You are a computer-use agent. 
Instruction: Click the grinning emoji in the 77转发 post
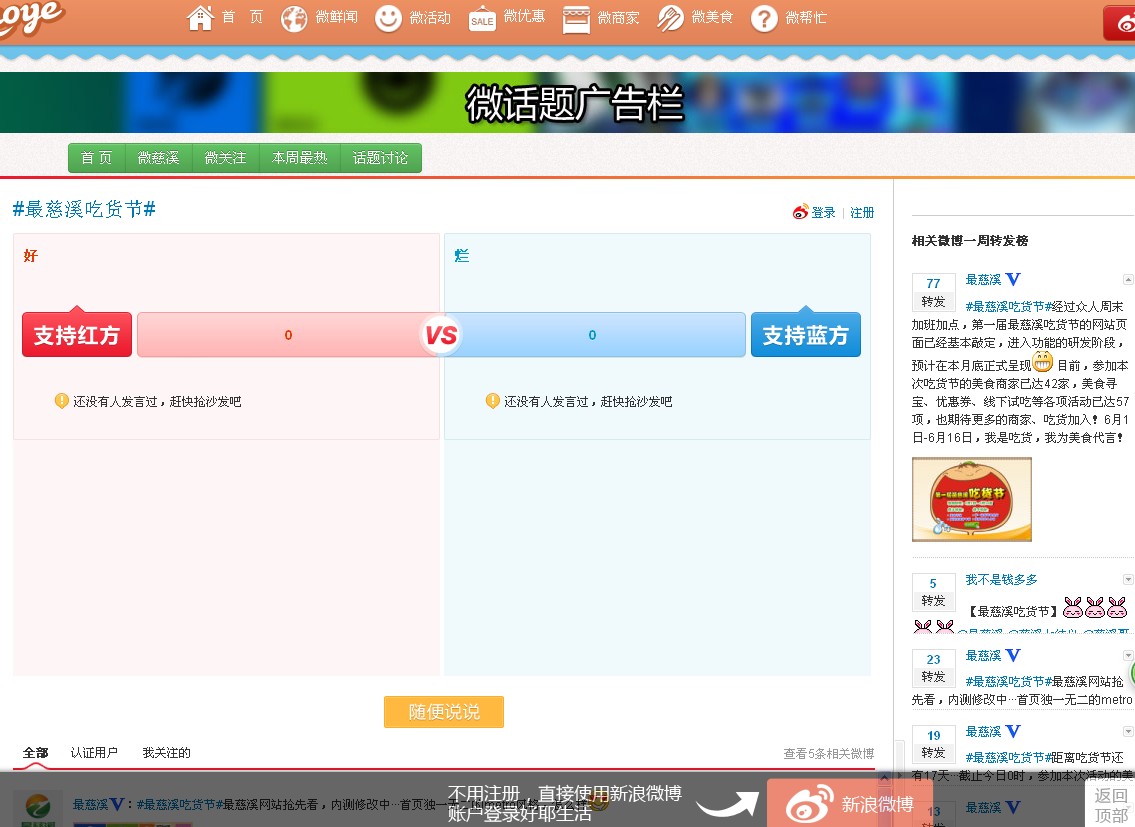1043,361
